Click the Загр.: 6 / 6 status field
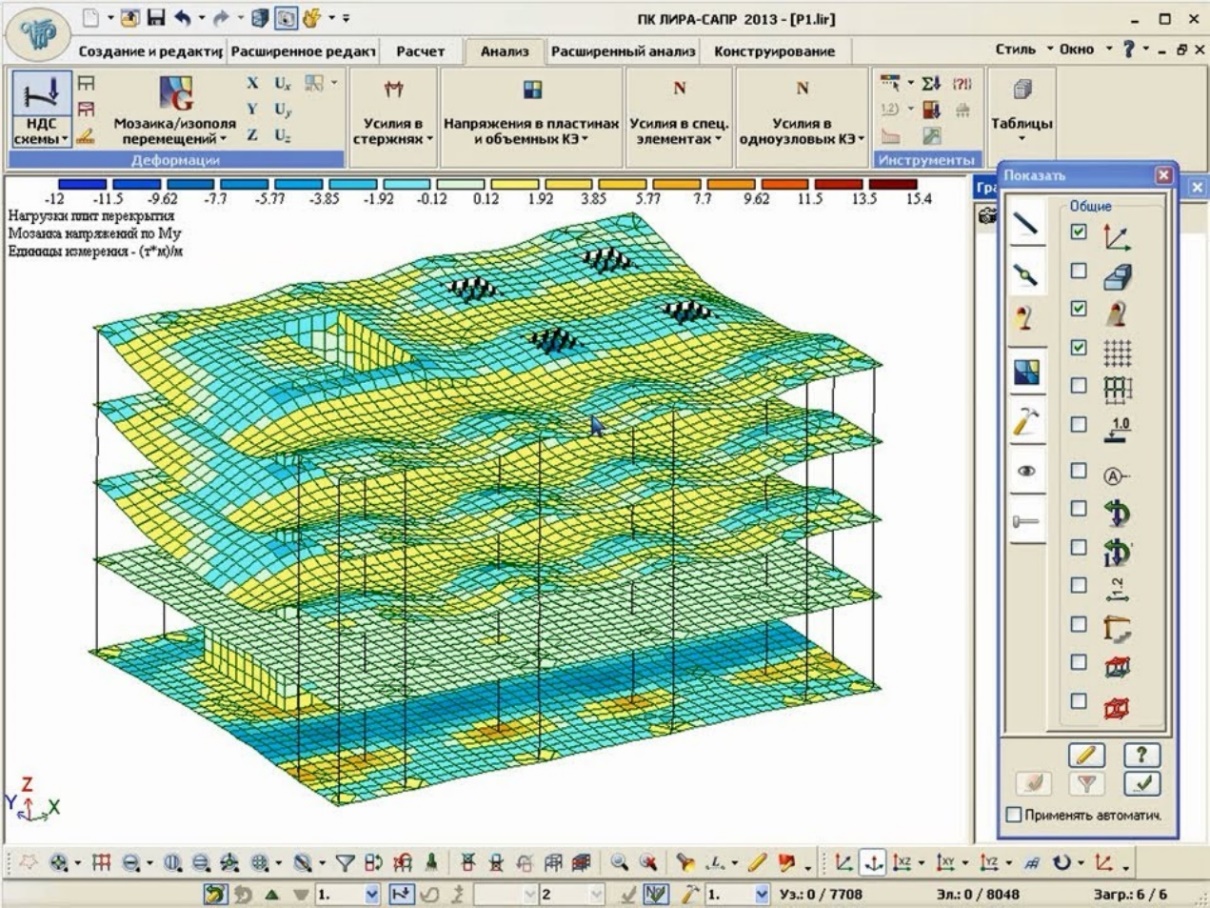Screen dimensions: 1210x908 click(1130, 893)
